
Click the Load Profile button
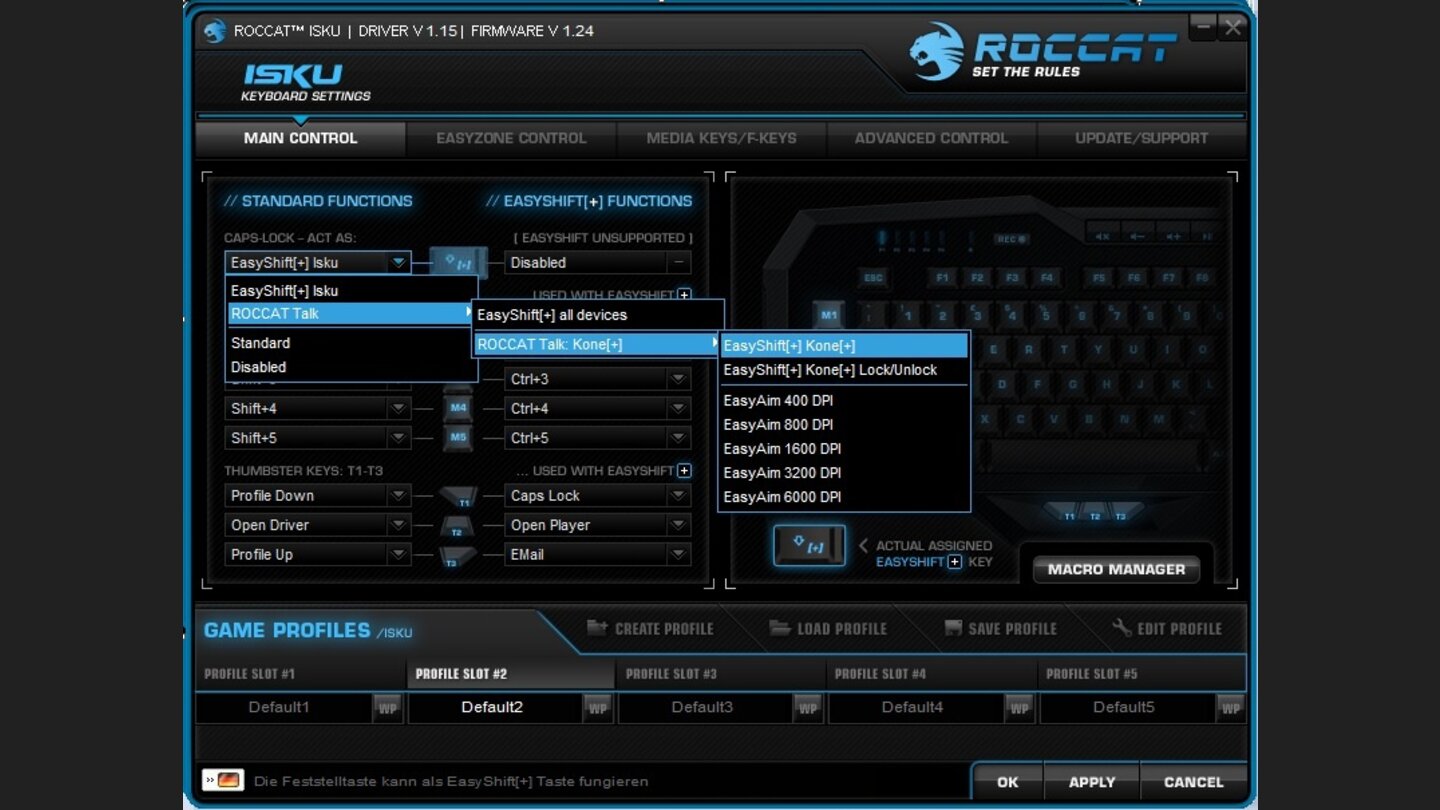click(x=828, y=629)
